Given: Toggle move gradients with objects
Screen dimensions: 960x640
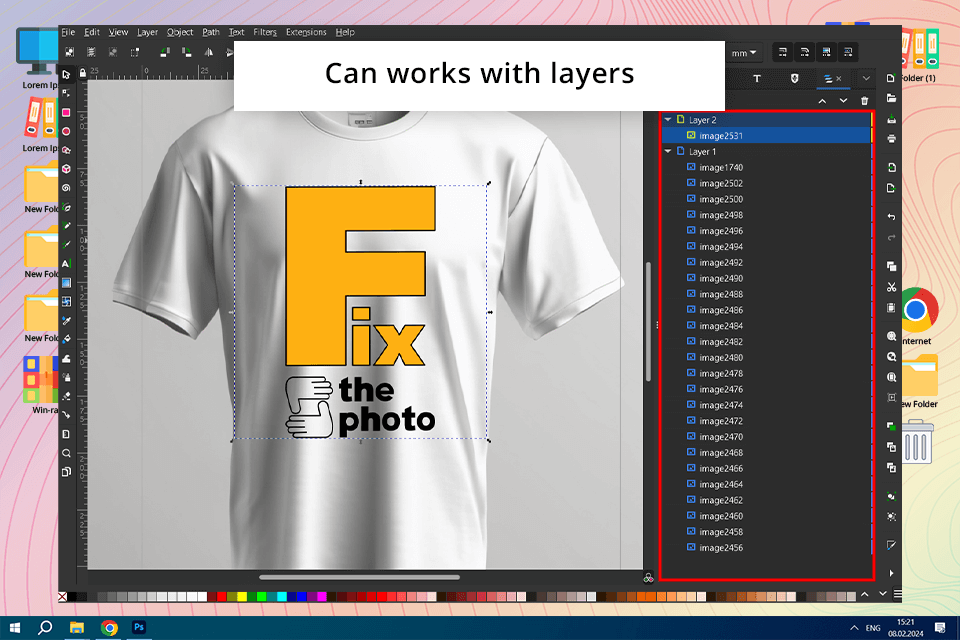Looking at the screenshot, I should click(x=827, y=52).
